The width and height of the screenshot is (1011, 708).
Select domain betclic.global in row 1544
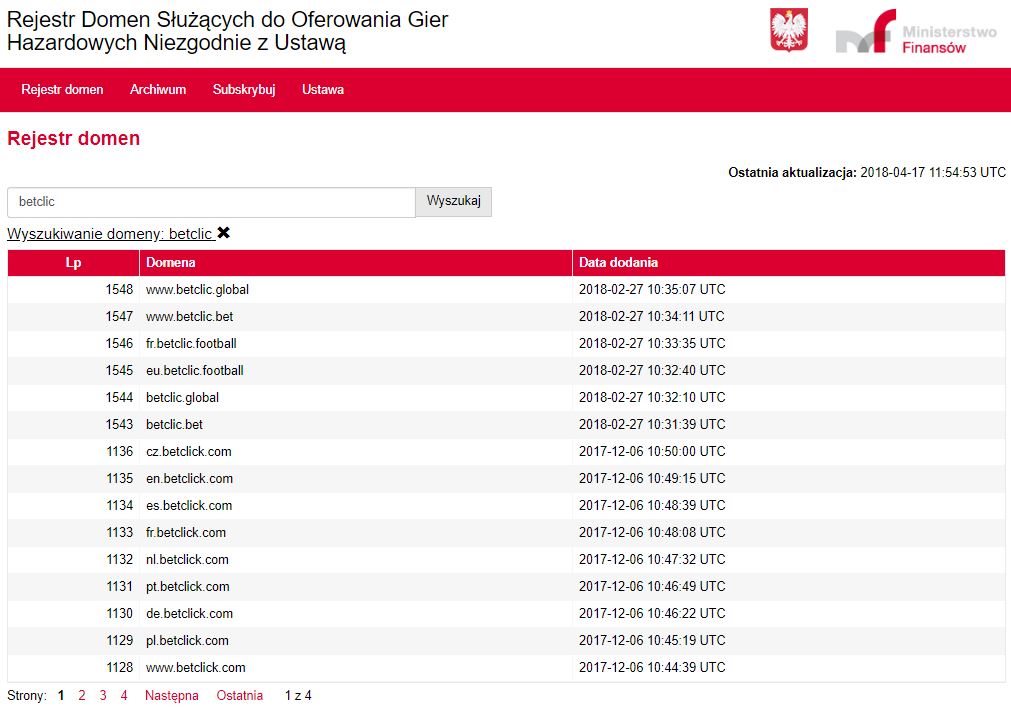click(x=182, y=398)
